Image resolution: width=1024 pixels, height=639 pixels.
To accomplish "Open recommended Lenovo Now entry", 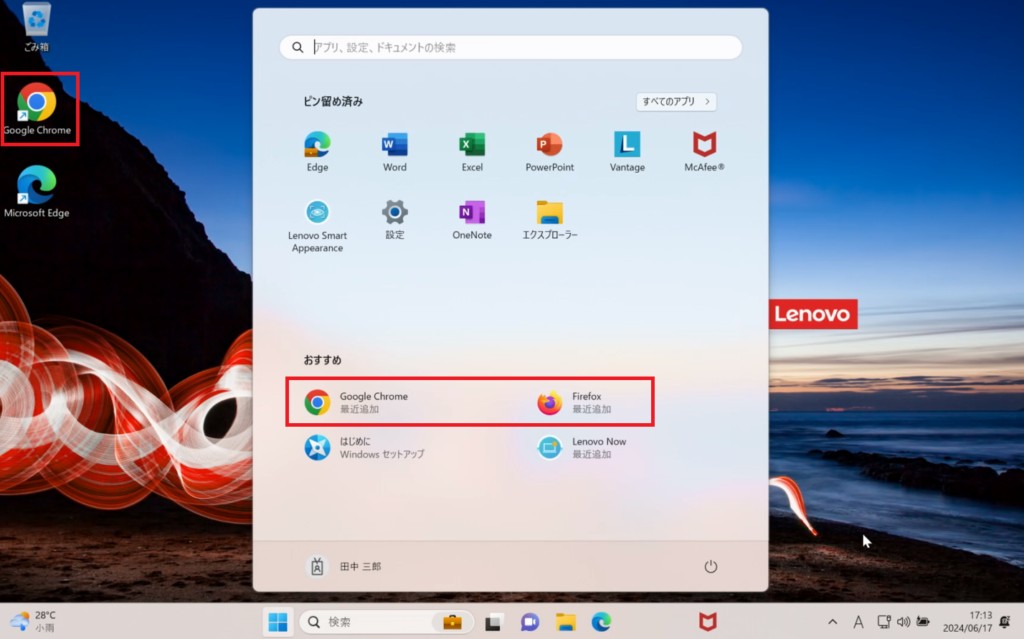I will (590, 447).
